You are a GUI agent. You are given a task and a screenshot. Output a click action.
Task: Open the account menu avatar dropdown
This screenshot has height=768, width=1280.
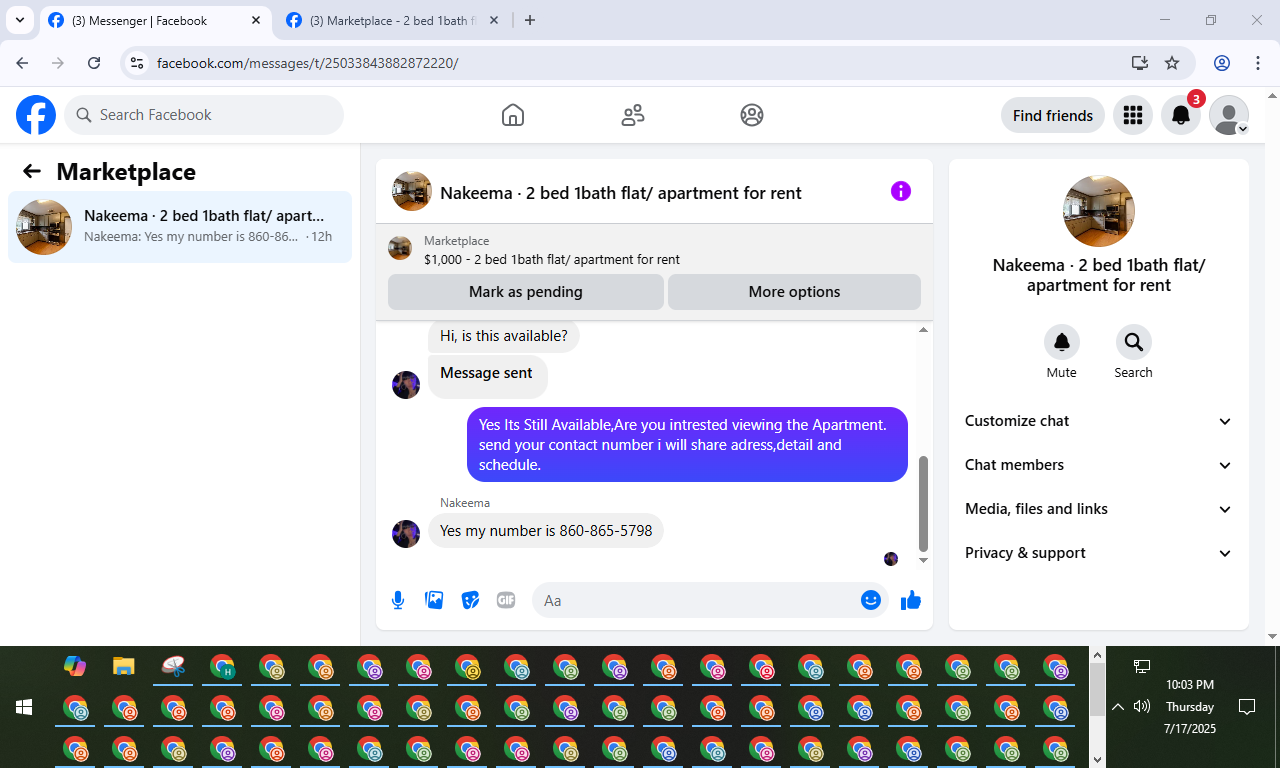coord(1229,116)
